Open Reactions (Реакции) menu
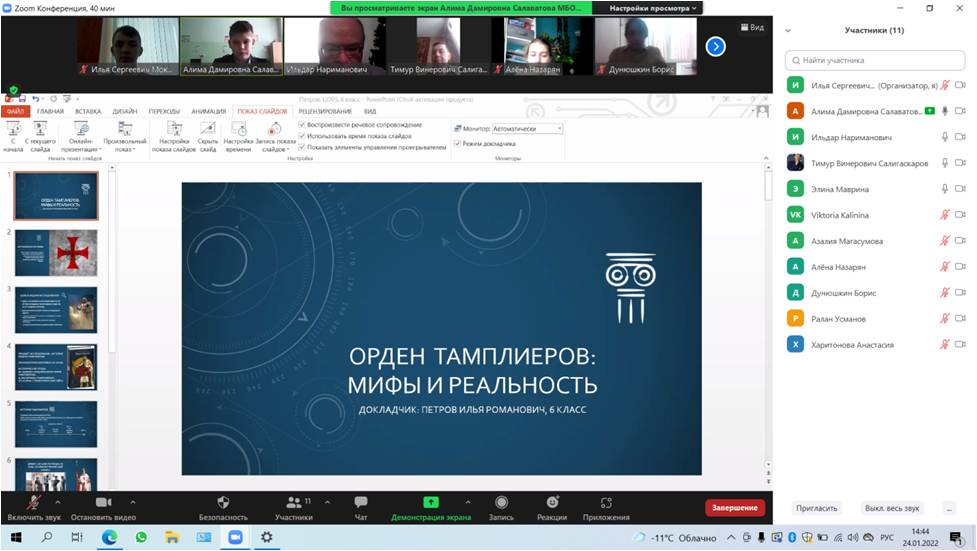The width and height of the screenshot is (977, 551). (552, 502)
